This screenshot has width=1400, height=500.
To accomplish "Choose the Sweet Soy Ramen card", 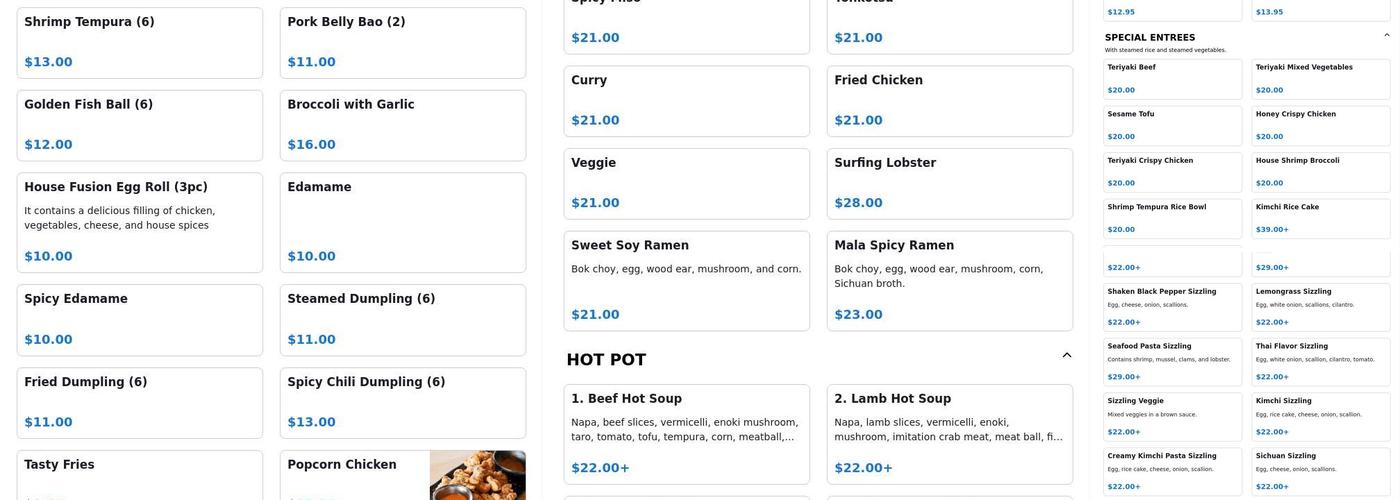I will (x=686, y=280).
